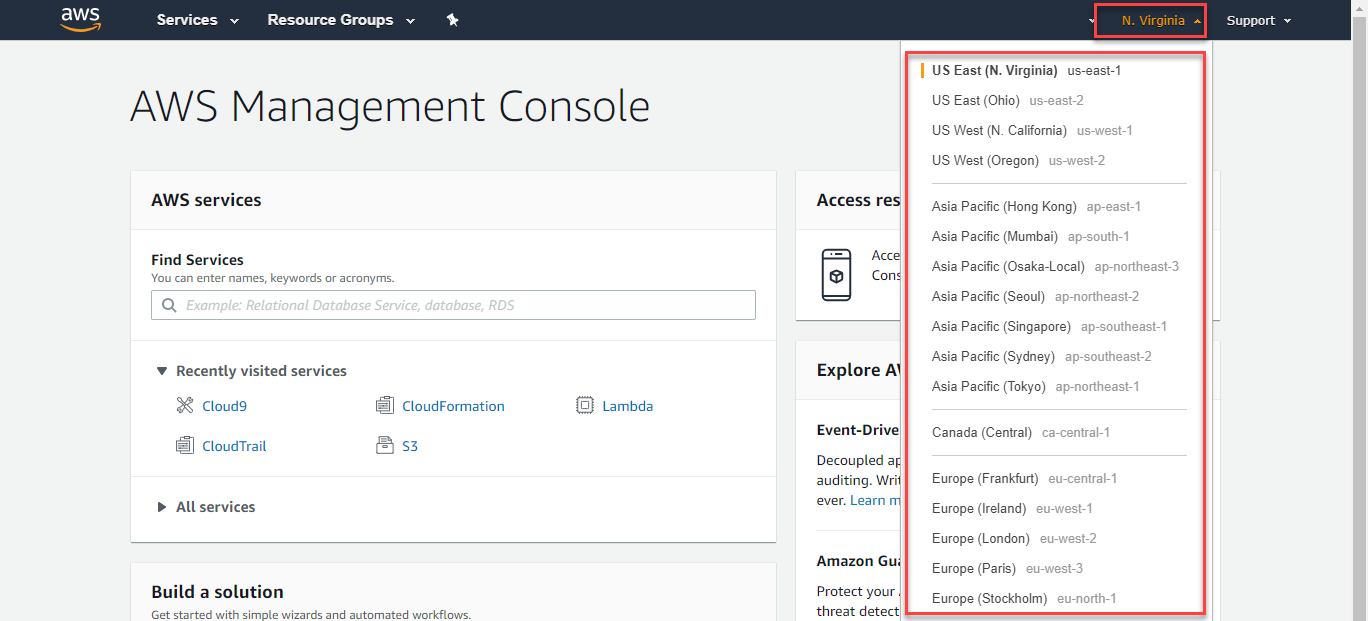
Task: Click into the Find Services search field
Action: (x=453, y=305)
